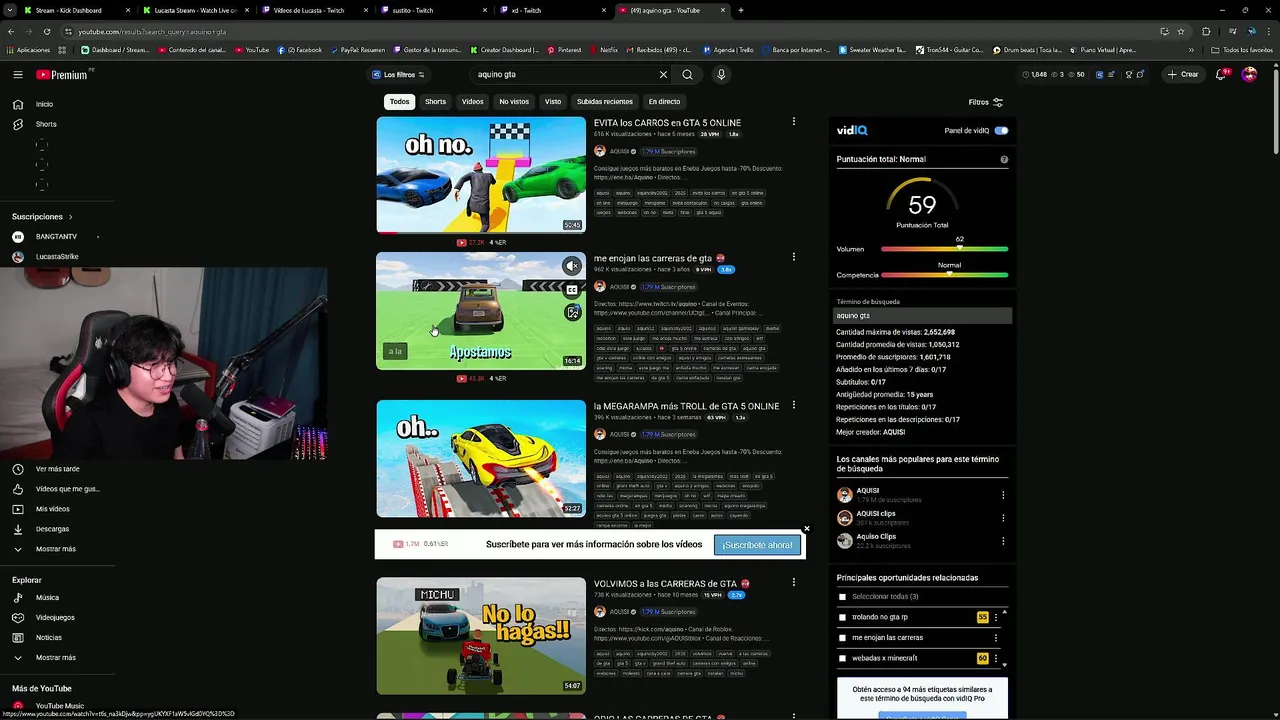
Task: Open the Los filtros dropdown by search
Action: click(399, 75)
